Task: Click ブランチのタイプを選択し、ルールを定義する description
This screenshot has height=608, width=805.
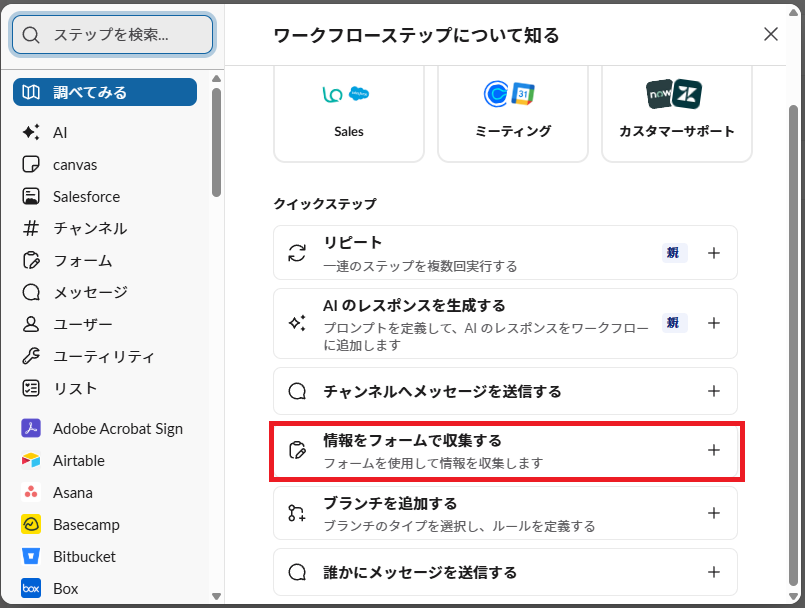Action: (x=459, y=526)
